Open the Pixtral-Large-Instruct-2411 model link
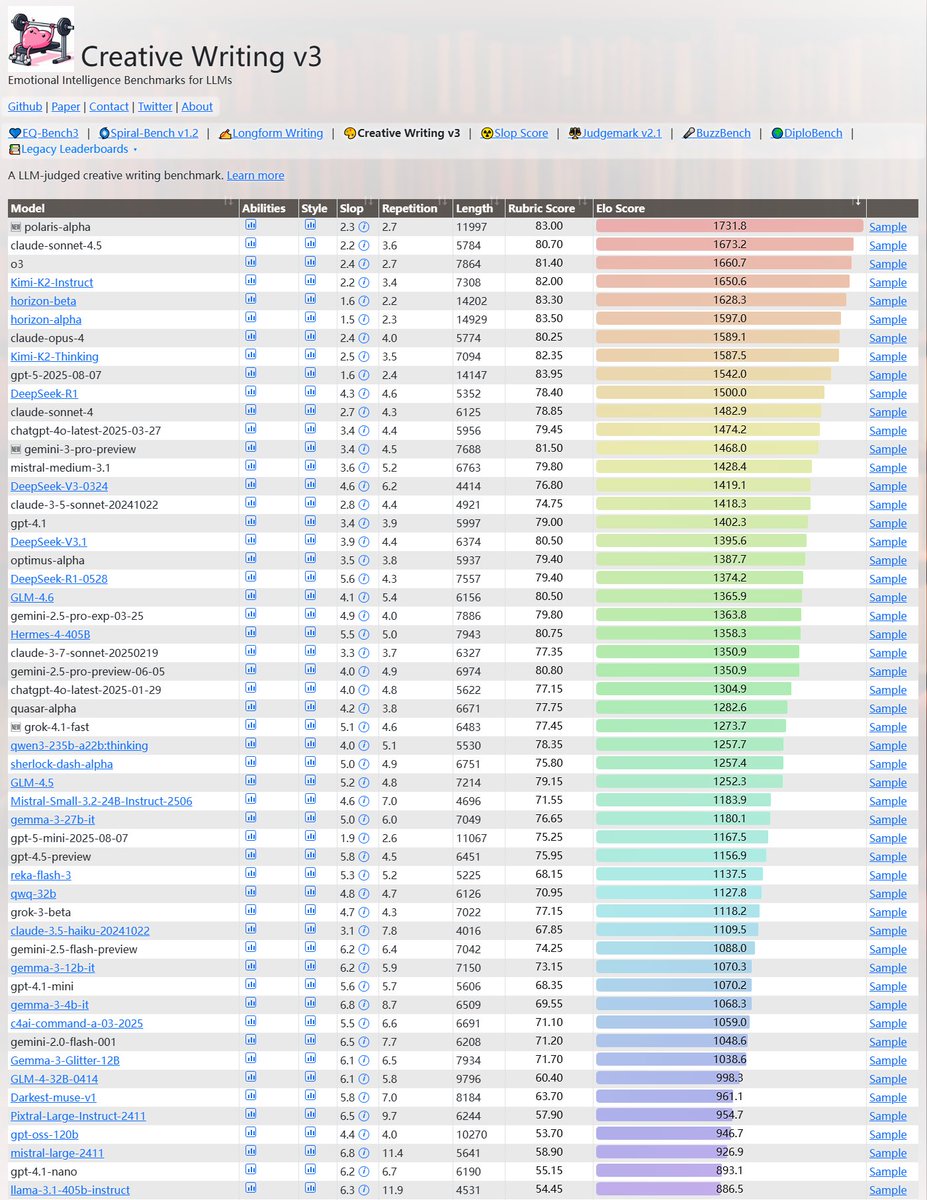Screen dimensions: 927x1200 (x=78, y=1115)
